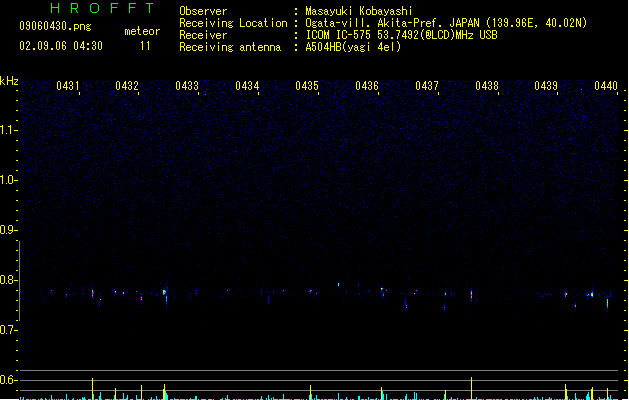This screenshot has height=400, width=629.
Task: Click the name Masayuki Kobayashi
Action: pyautogui.click(x=359, y=11)
